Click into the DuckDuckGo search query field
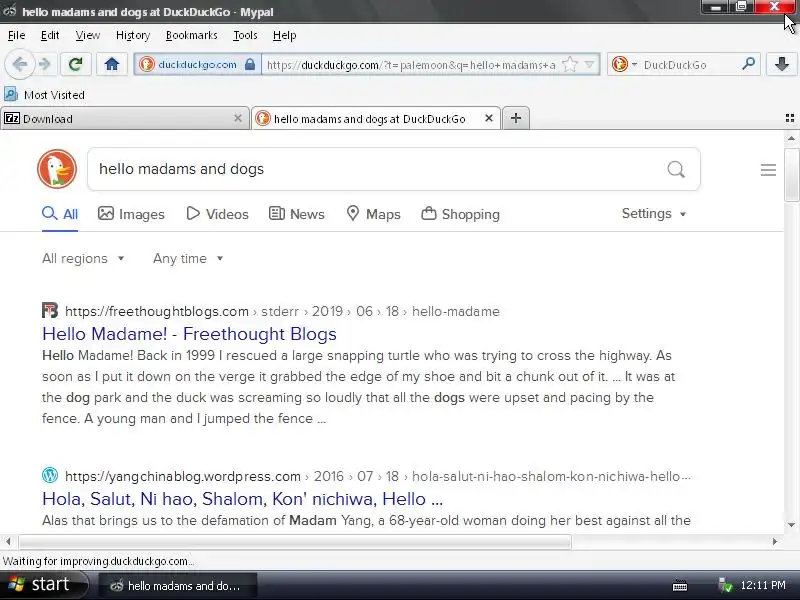This screenshot has width=800, height=600. click(378, 169)
